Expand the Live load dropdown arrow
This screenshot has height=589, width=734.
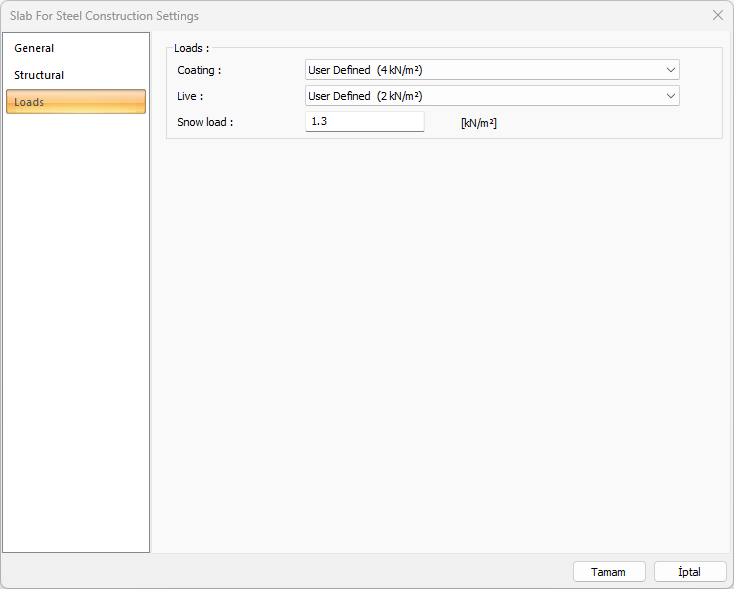(669, 96)
